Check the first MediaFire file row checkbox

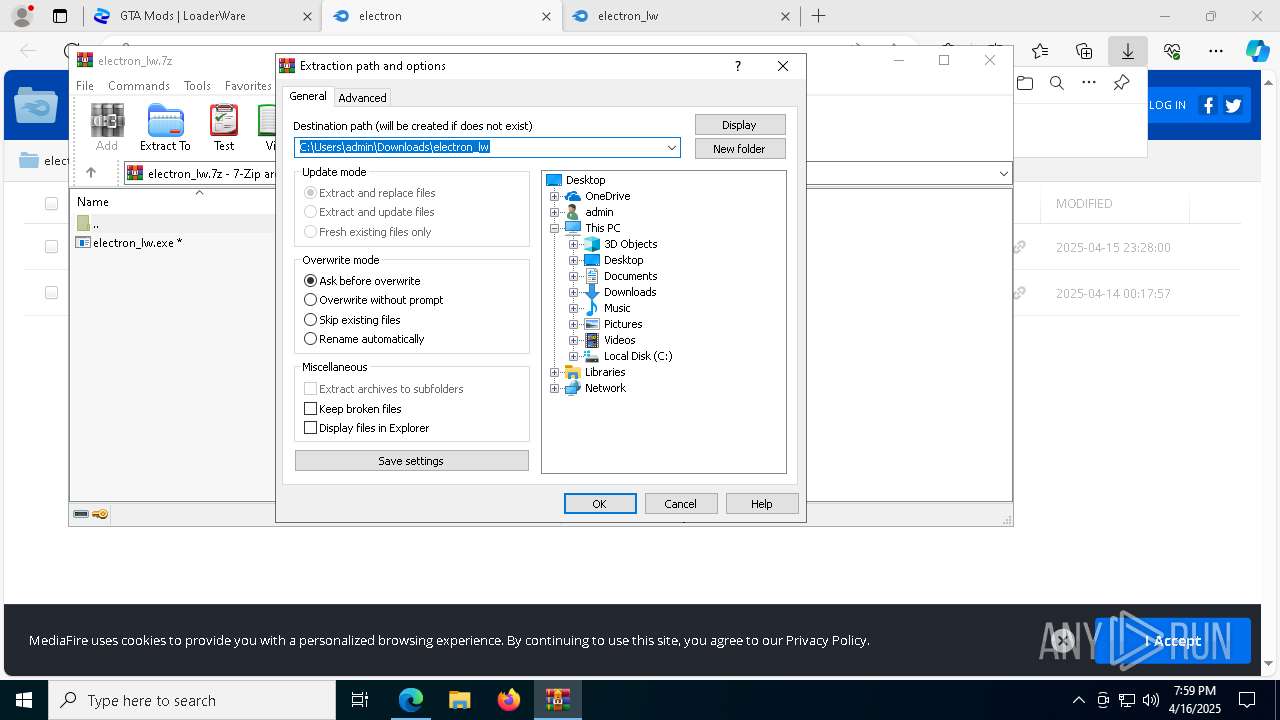51,247
